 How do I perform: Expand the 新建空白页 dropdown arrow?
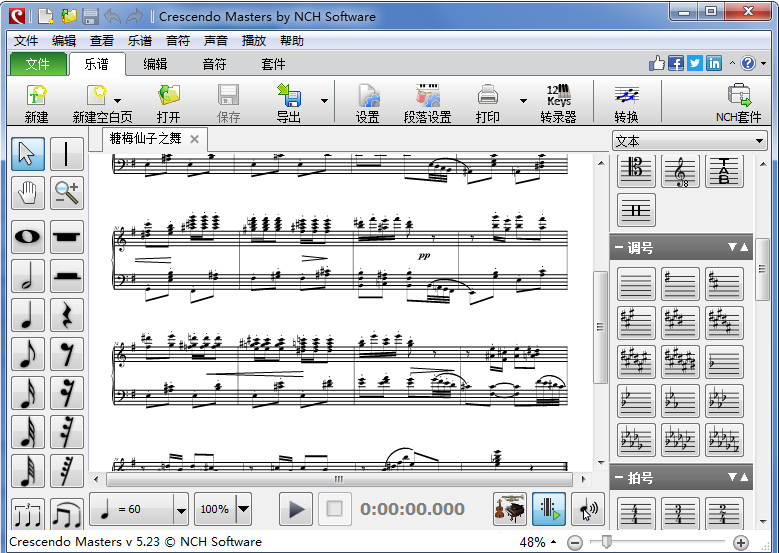click(117, 100)
